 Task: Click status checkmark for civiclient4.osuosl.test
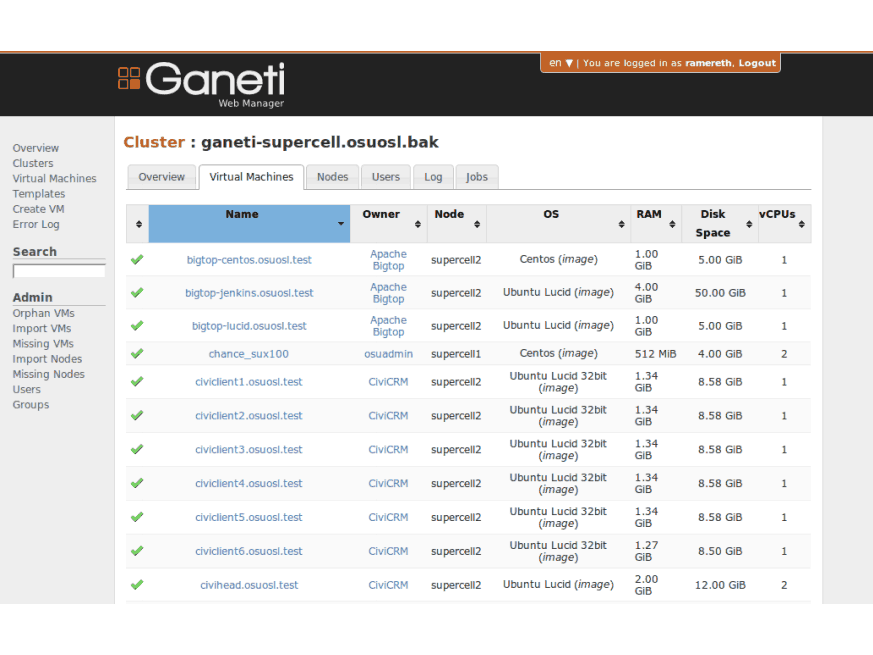coord(137,483)
